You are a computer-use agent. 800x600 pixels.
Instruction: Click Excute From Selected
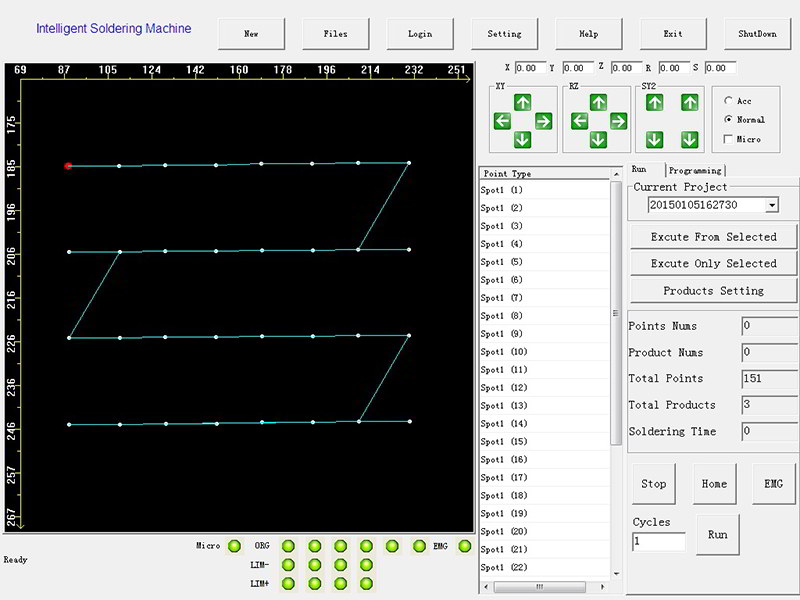point(713,237)
